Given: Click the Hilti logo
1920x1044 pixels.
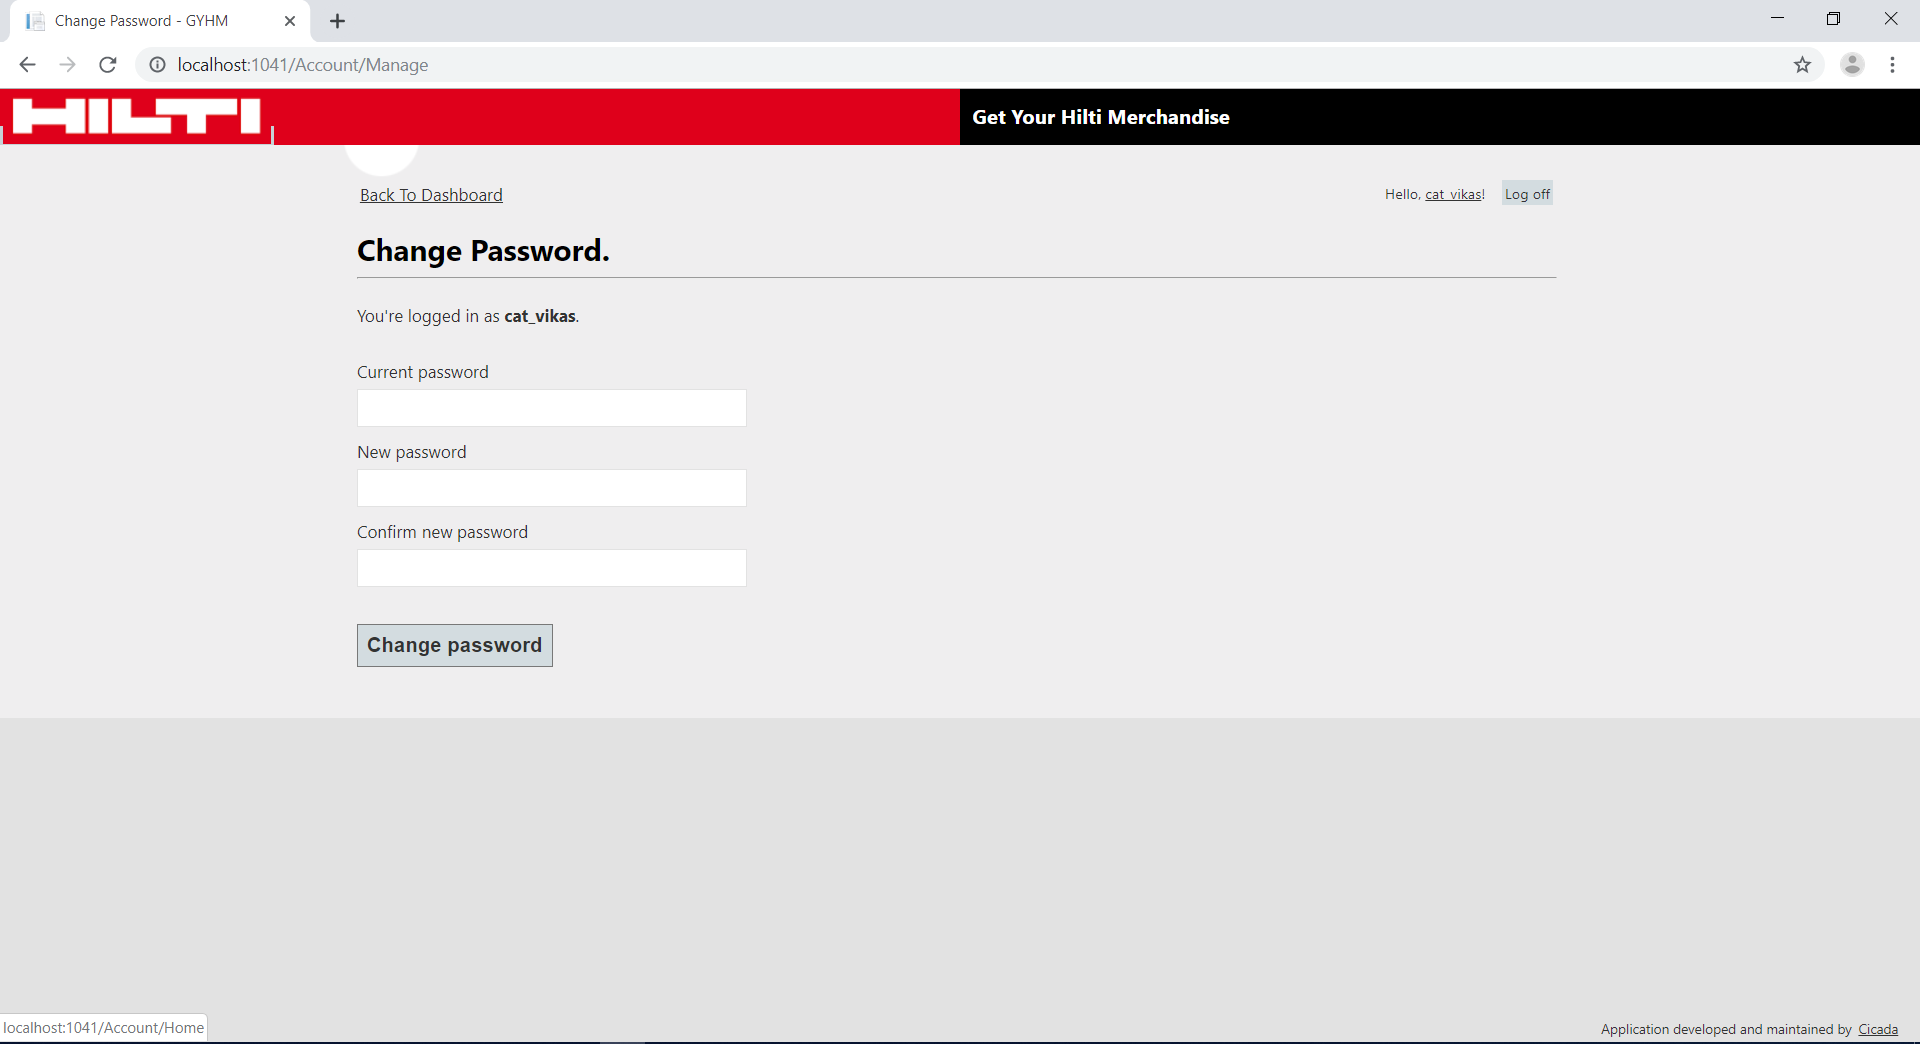Looking at the screenshot, I should tap(137, 116).
